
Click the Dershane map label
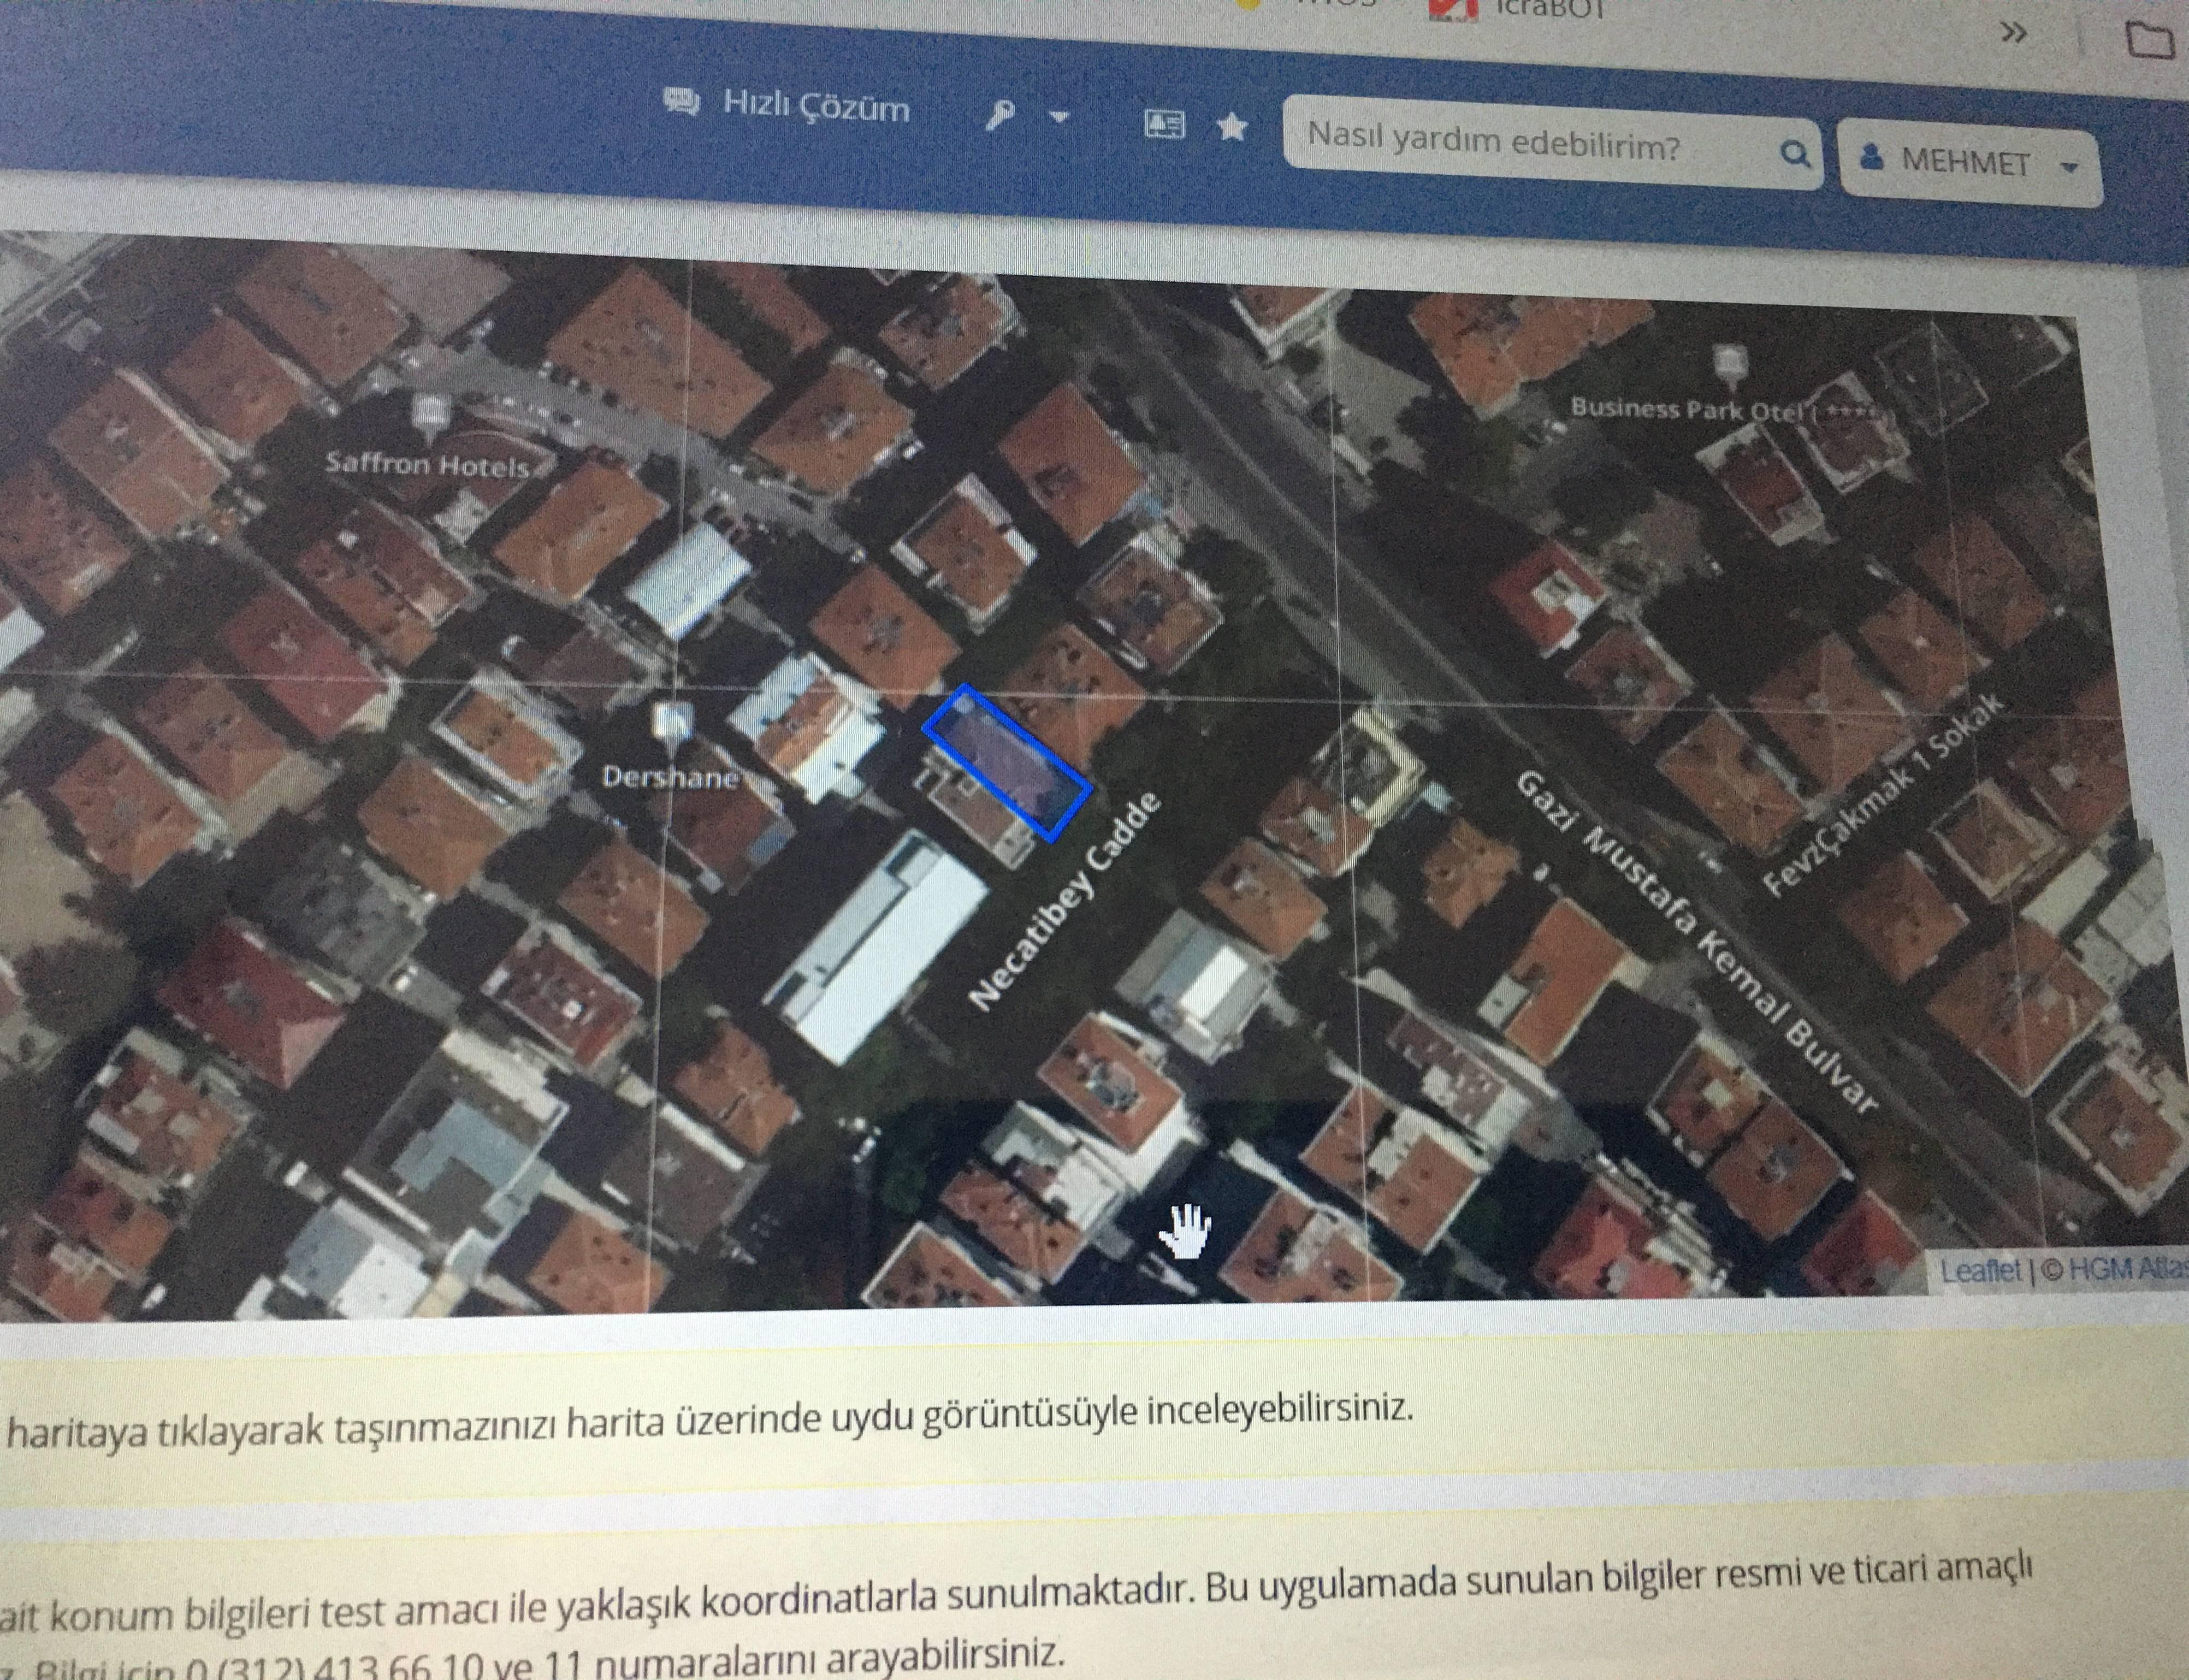click(x=671, y=777)
